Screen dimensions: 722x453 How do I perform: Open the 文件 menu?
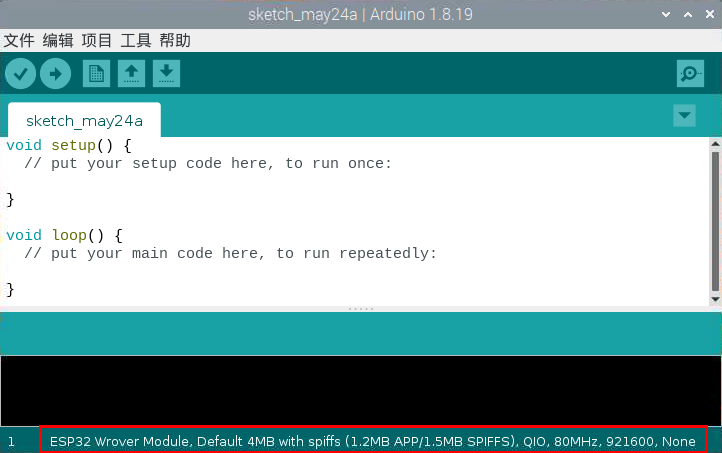tap(19, 41)
